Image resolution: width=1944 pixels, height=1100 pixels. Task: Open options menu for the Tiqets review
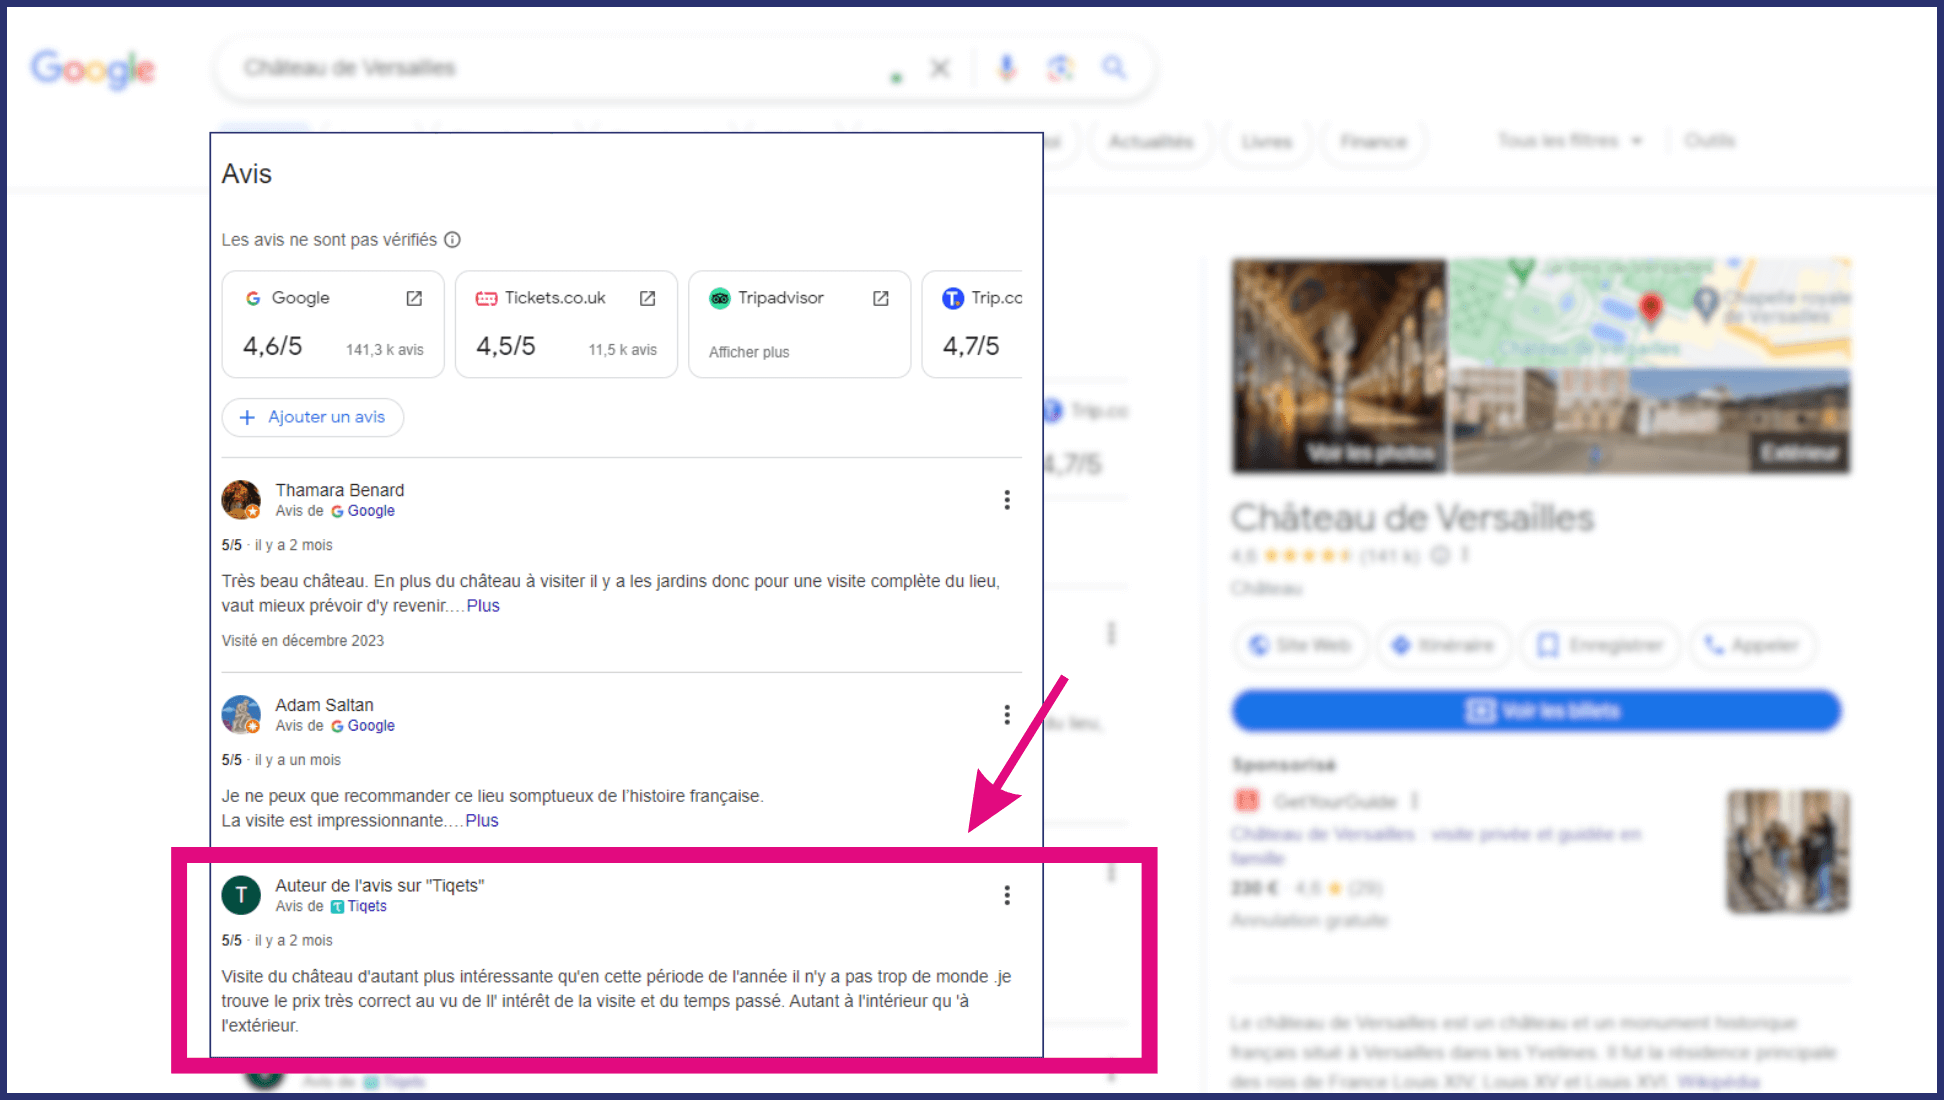(x=1007, y=895)
